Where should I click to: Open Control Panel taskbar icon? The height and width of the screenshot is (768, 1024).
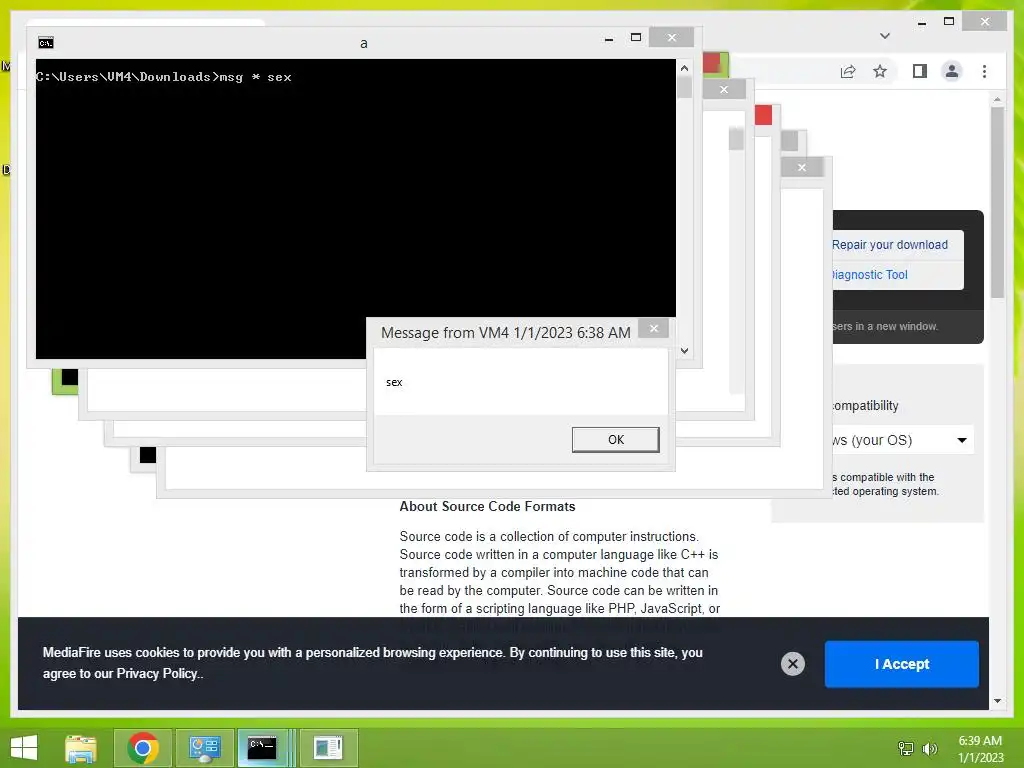pyautogui.click(x=204, y=748)
